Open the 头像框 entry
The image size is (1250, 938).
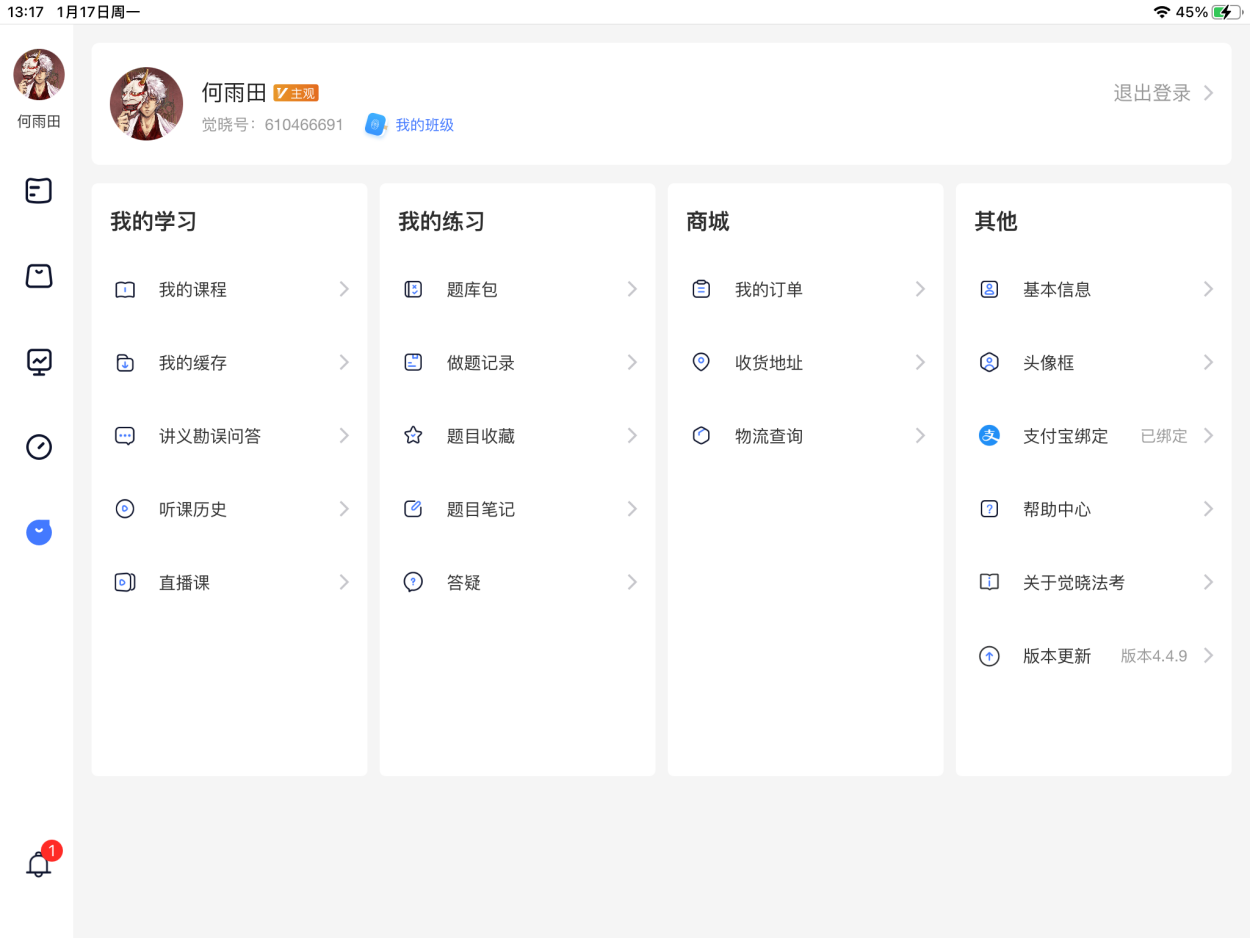(x=1093, y=363)
